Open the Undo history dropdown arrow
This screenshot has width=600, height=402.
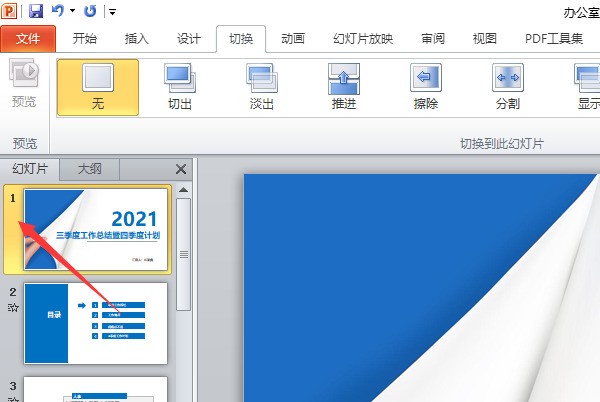point(72,12)
